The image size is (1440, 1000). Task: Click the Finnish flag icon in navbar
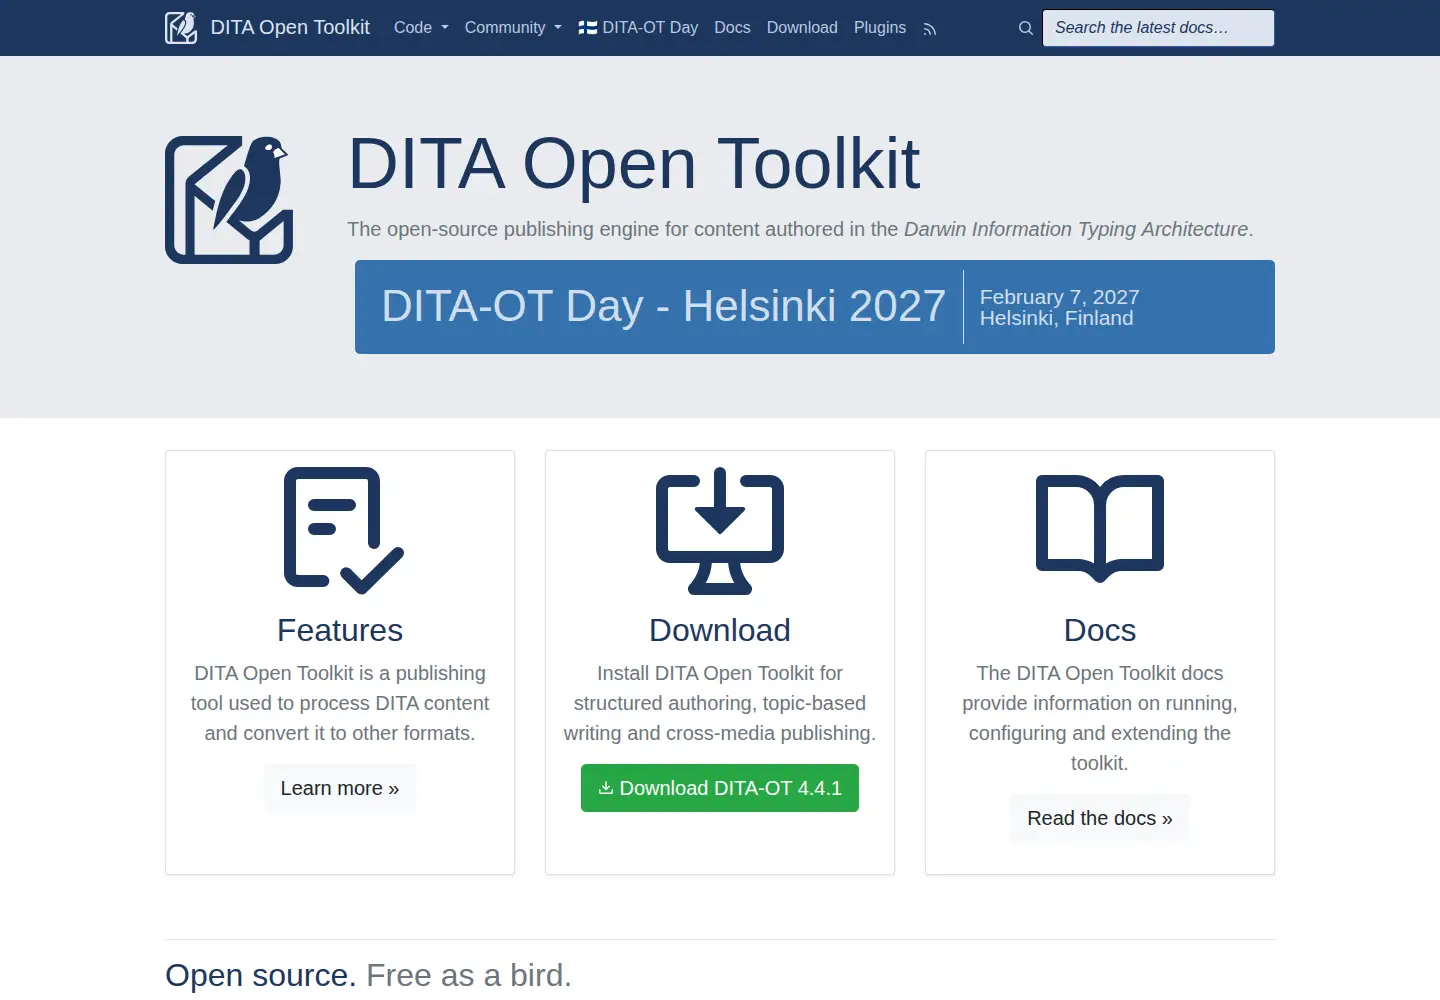point(588,28)
